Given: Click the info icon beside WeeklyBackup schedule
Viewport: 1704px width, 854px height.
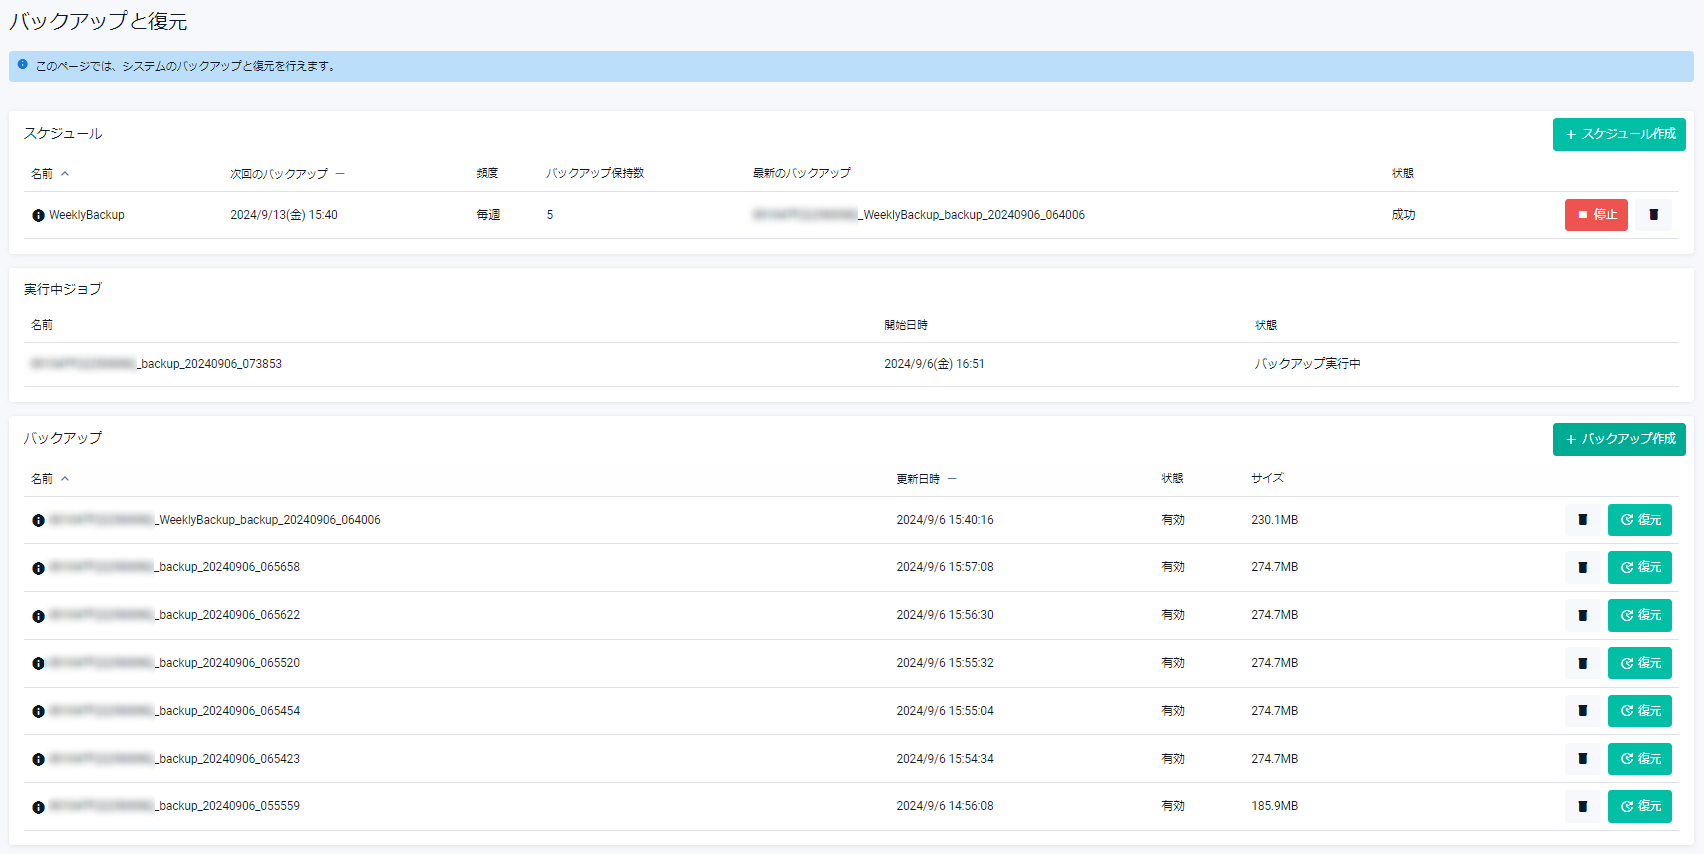Looking at the screenshot, I should 38,215.
